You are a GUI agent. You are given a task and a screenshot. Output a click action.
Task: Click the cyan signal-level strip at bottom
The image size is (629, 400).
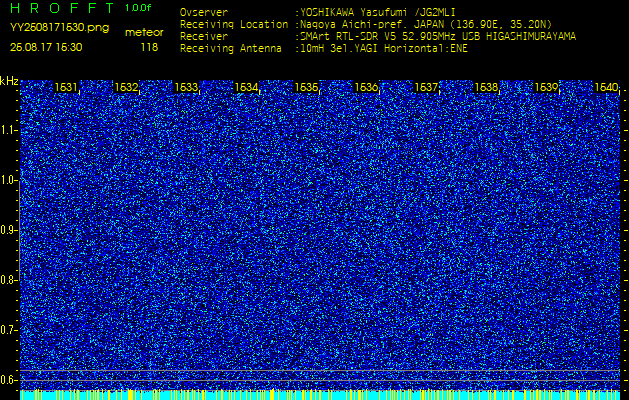click(x=321, y=395)
